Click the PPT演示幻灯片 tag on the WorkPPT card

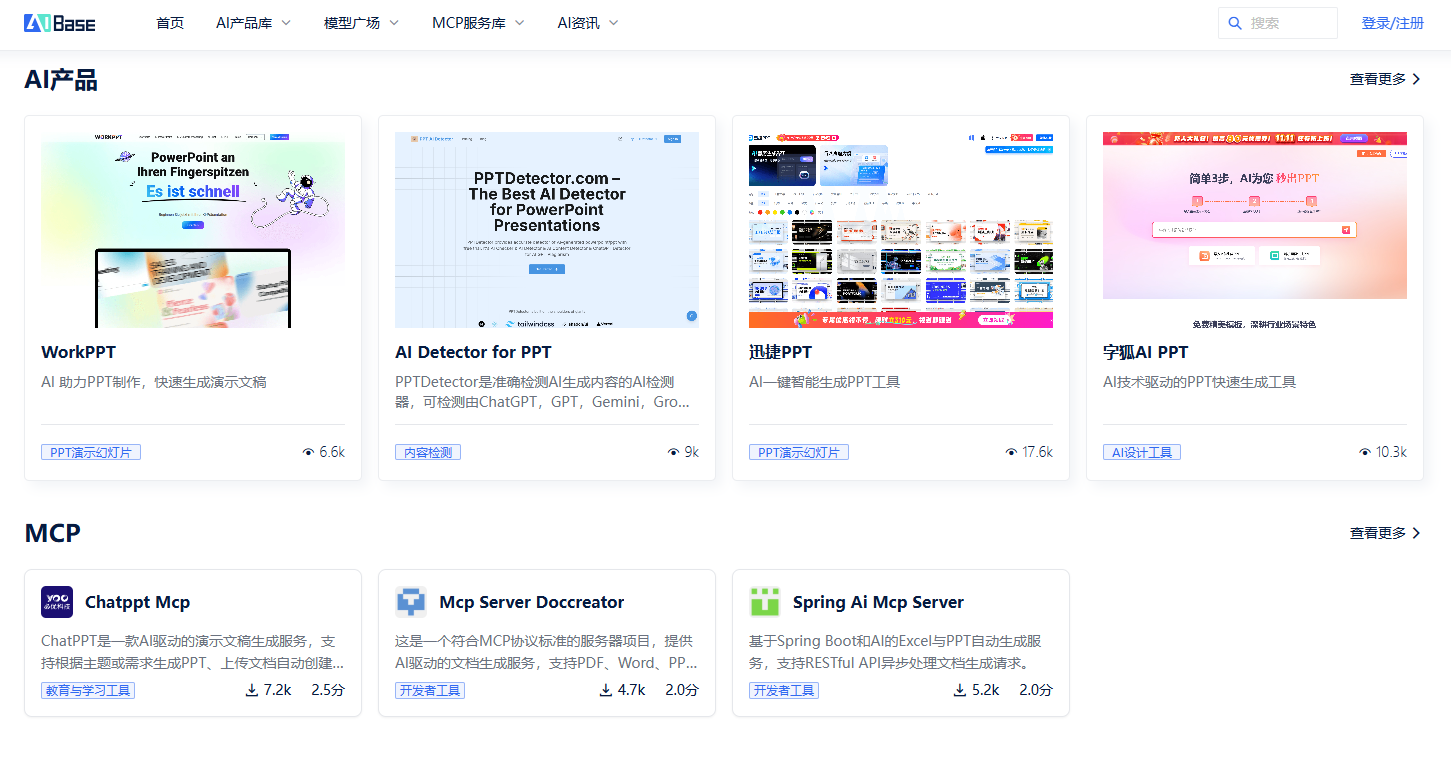91,452
